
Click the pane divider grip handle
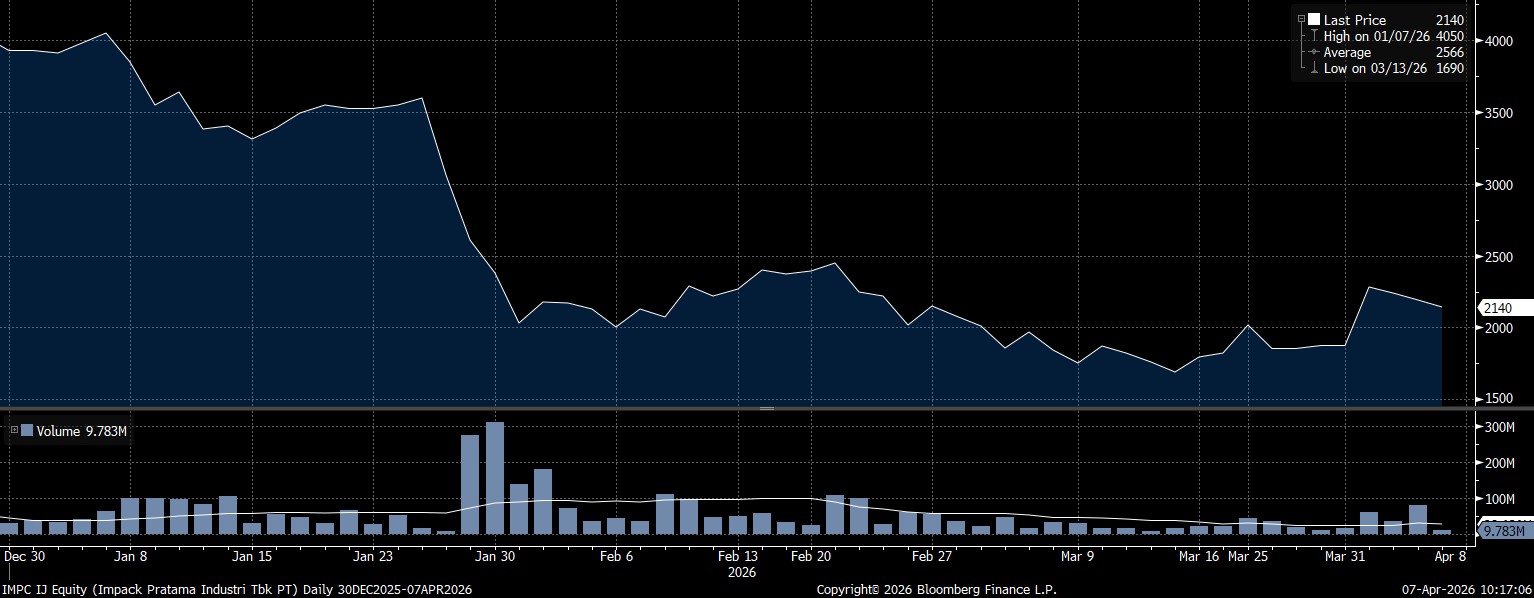click(x=767, y=409)
